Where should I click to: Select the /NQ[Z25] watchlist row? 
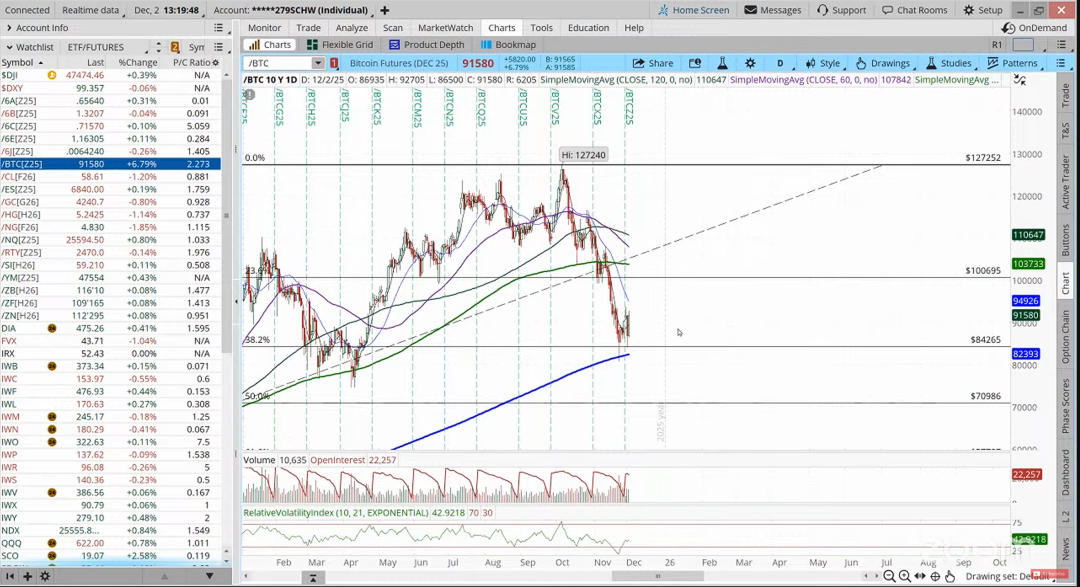[110, 240]
